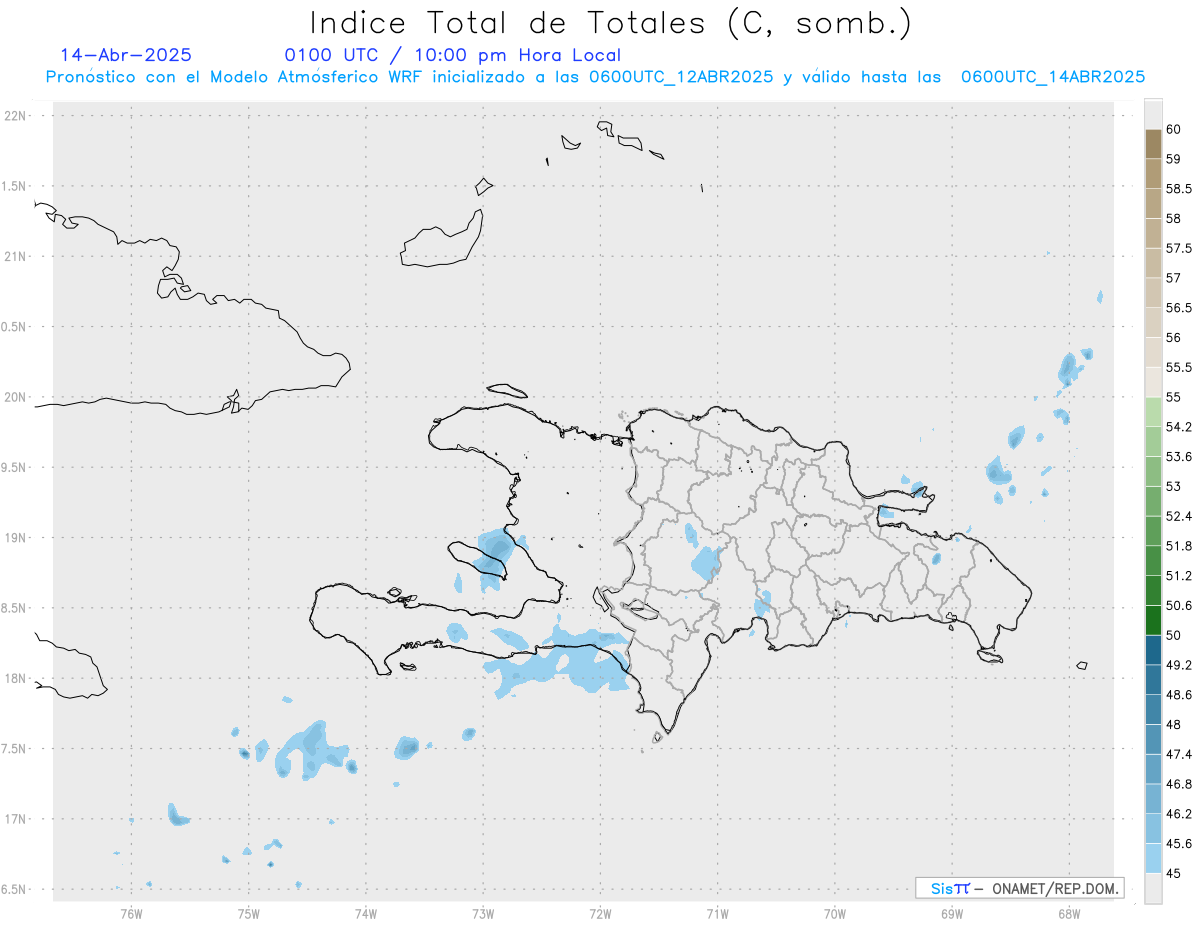This screenshot has height=927, width=1200.
Task: Click the '51.2' colorbar label
Action: click(1179, 576)
